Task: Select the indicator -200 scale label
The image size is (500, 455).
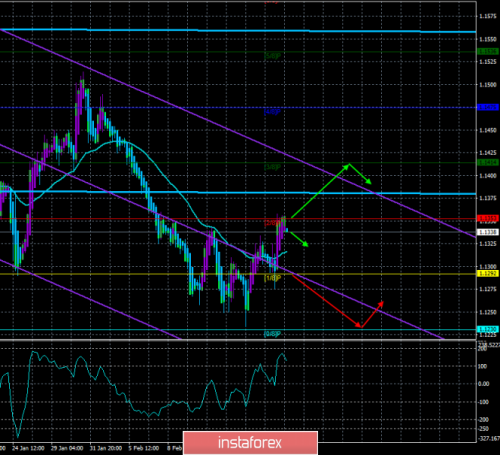Action: tap(484, 420)
